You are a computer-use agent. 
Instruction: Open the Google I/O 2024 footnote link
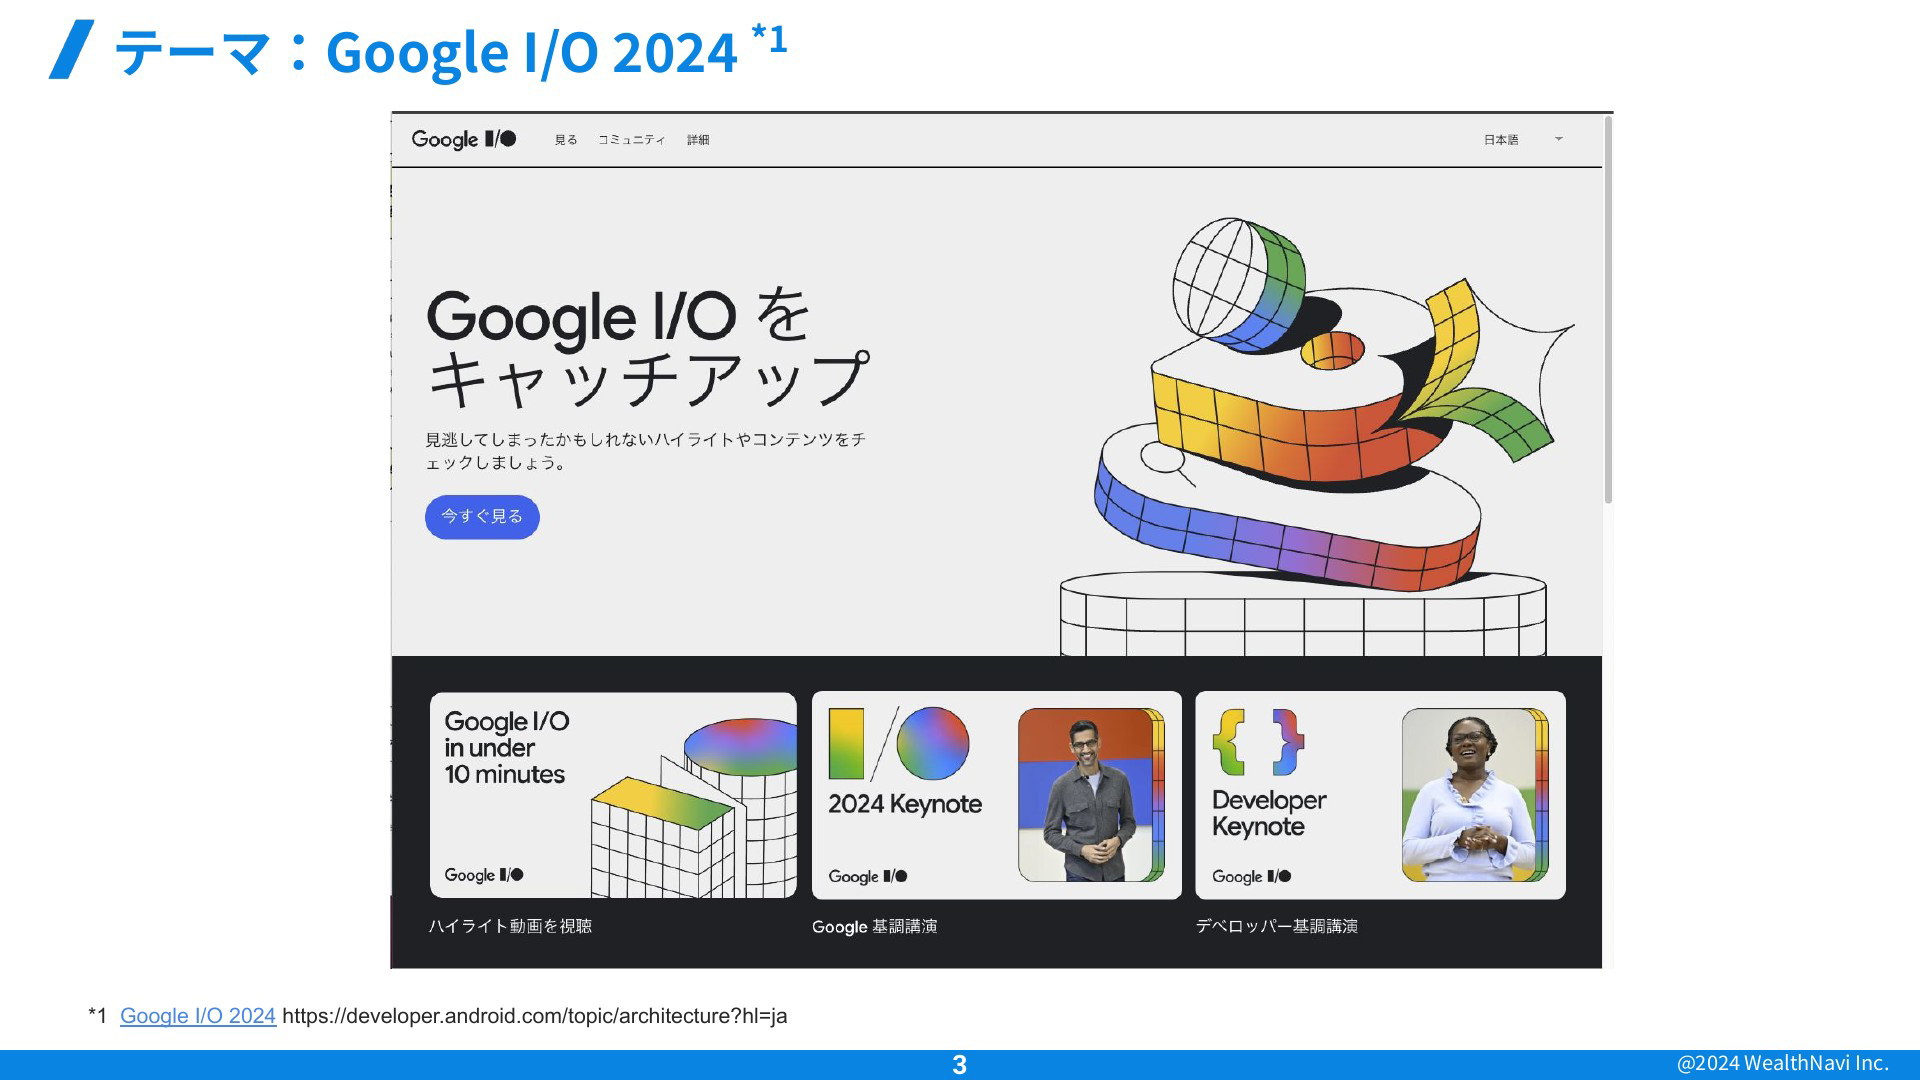[198, 1016]
